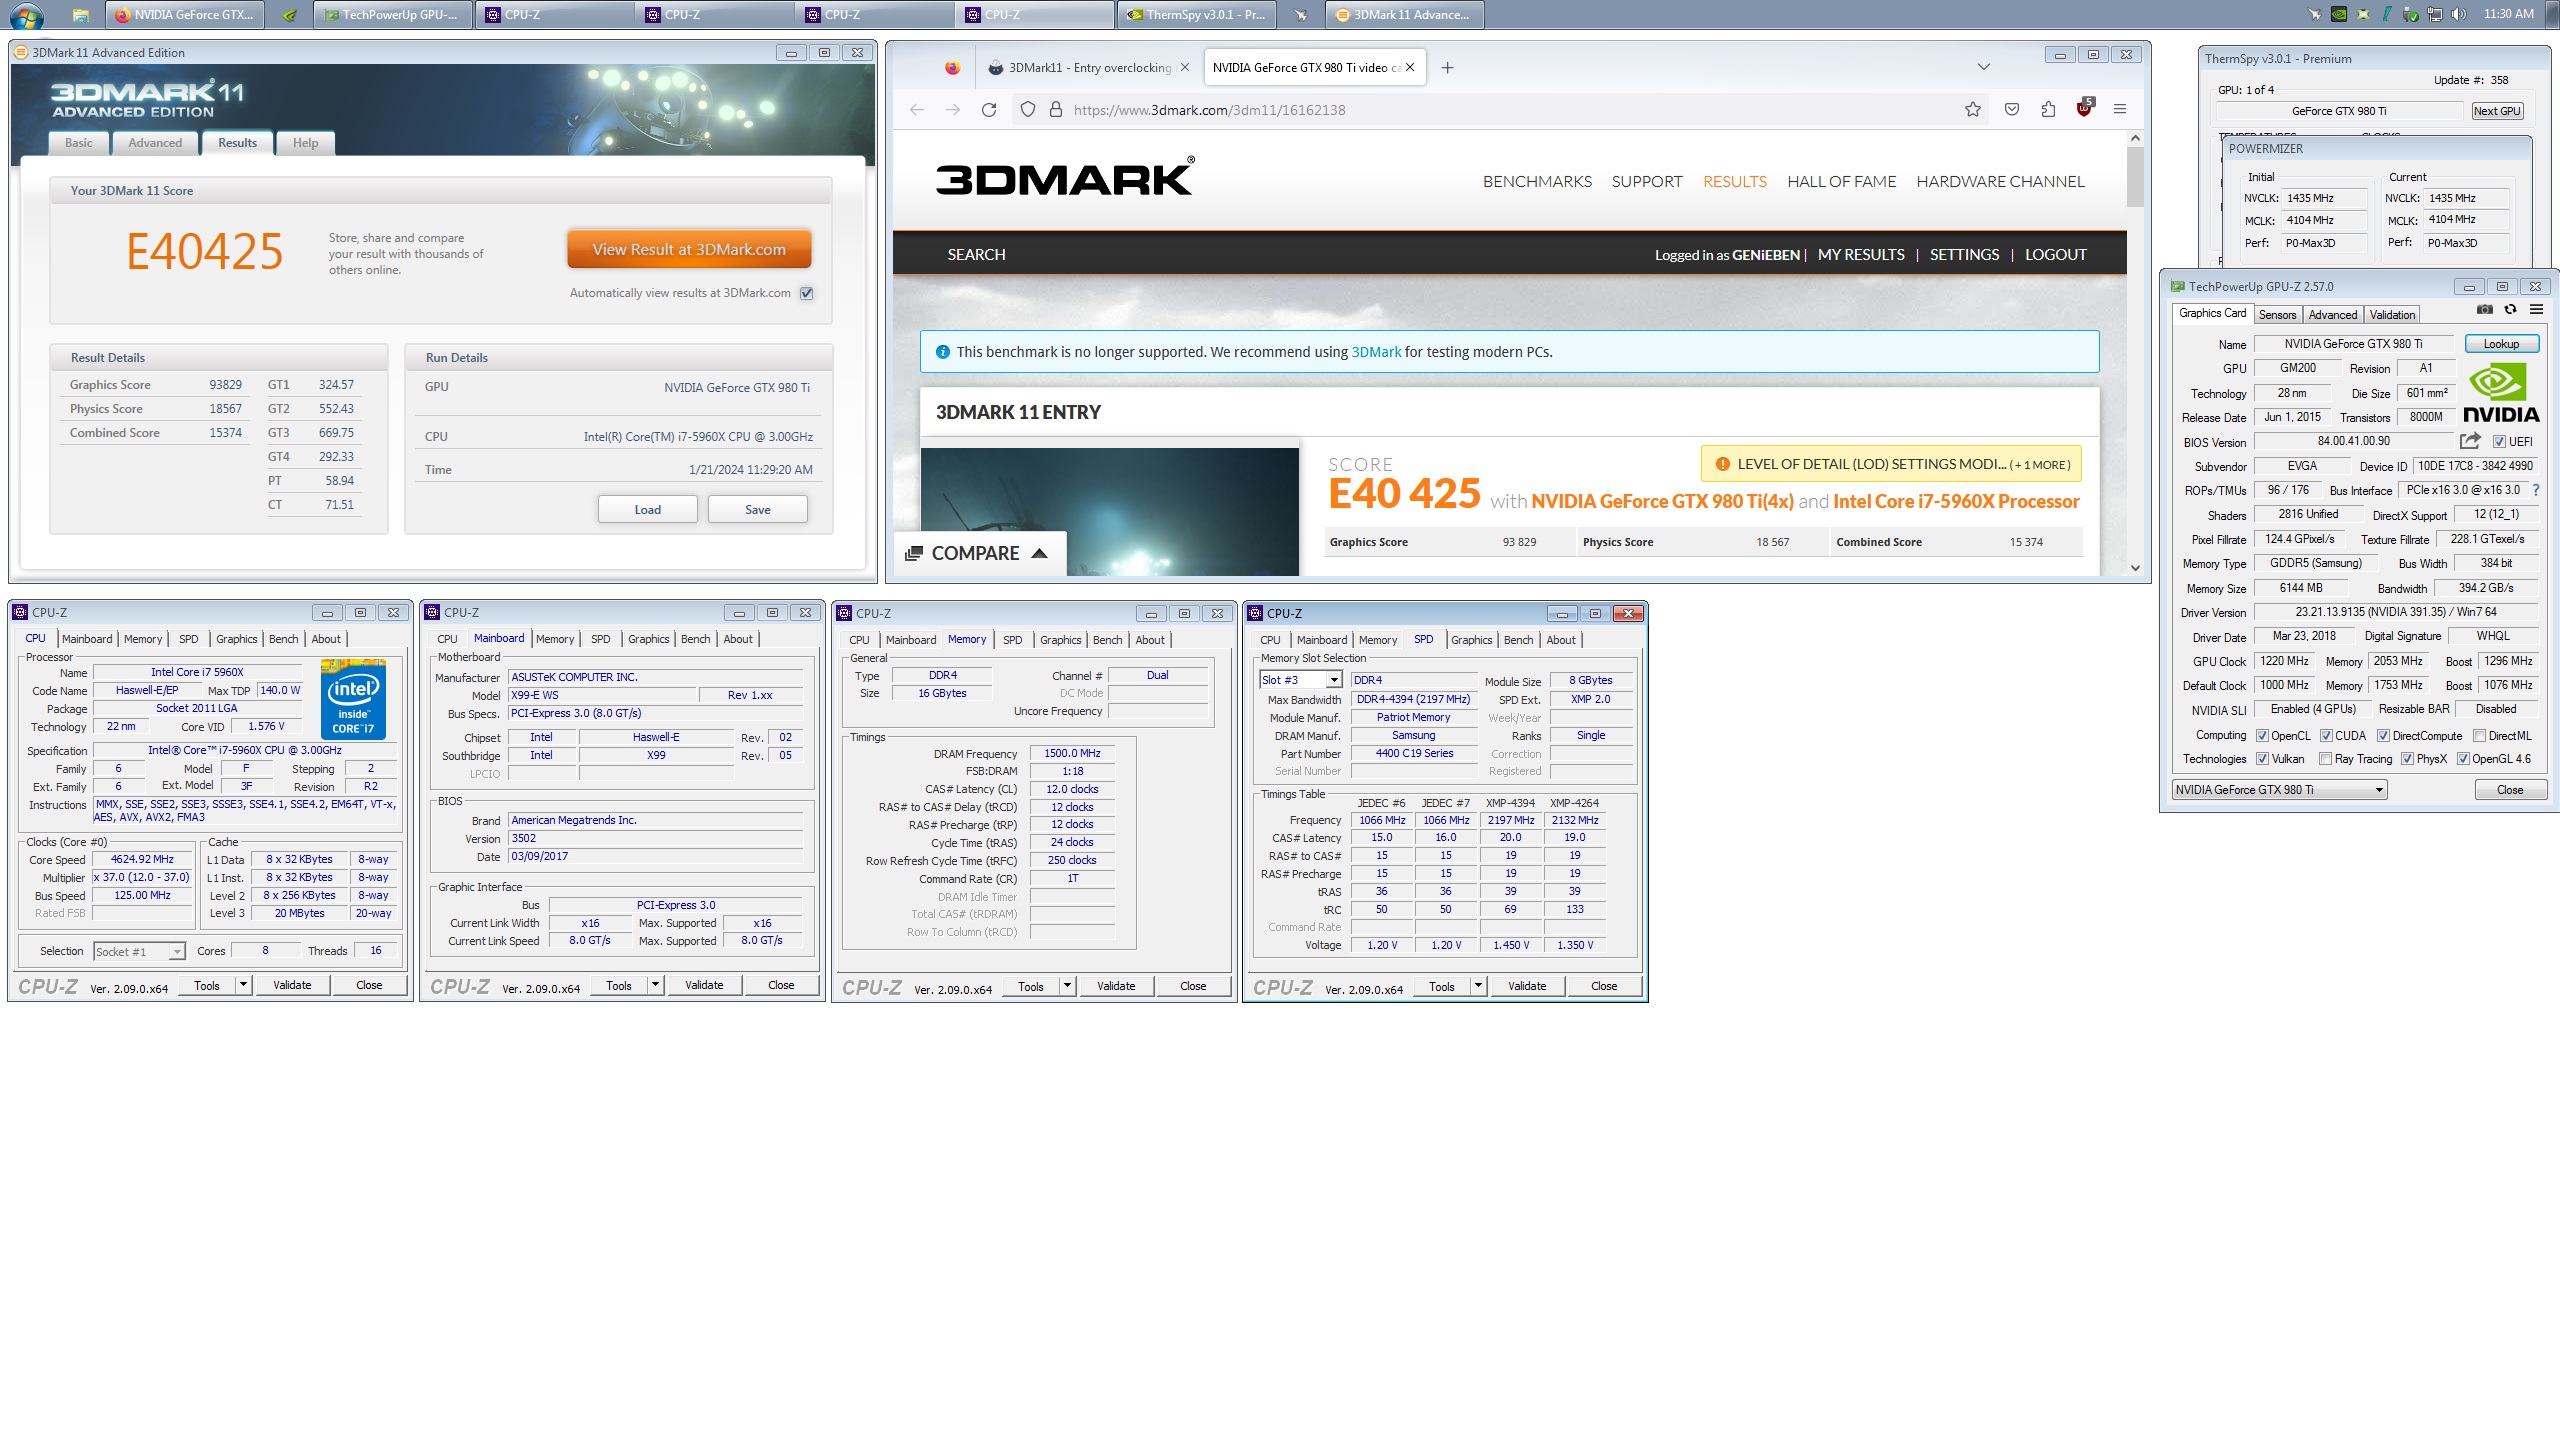Close the 3DMark11 Entry overclocking tab
This screenshot has height=1440, width=2560.
tap(1185, 68)
